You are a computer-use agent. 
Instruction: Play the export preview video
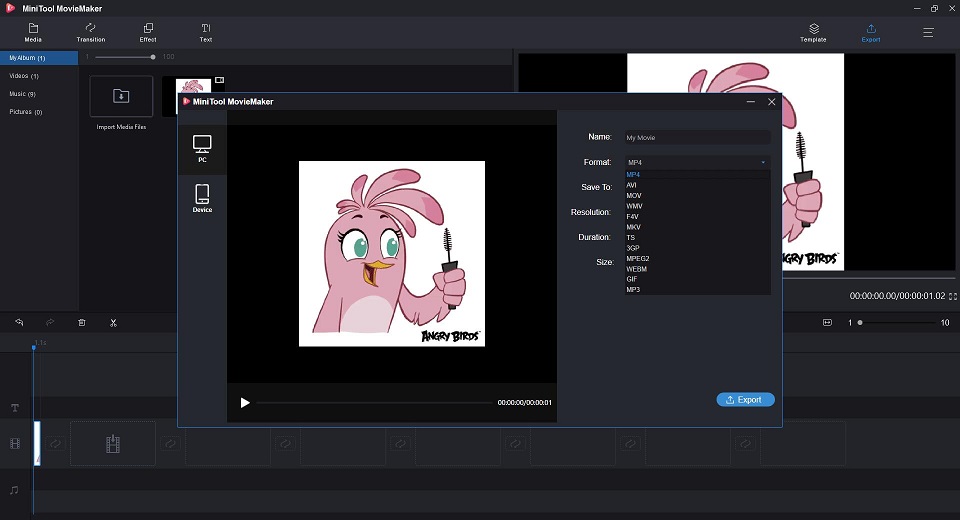coord(245,402)
